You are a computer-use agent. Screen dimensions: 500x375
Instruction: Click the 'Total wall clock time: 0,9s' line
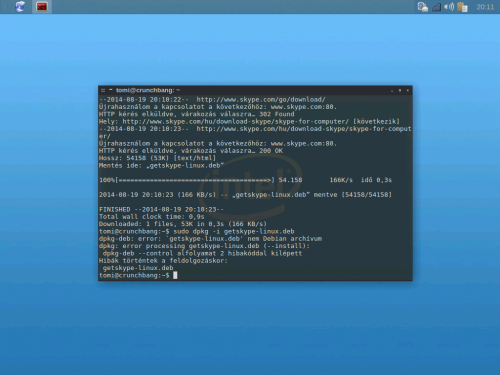click(x=152, y=217)
